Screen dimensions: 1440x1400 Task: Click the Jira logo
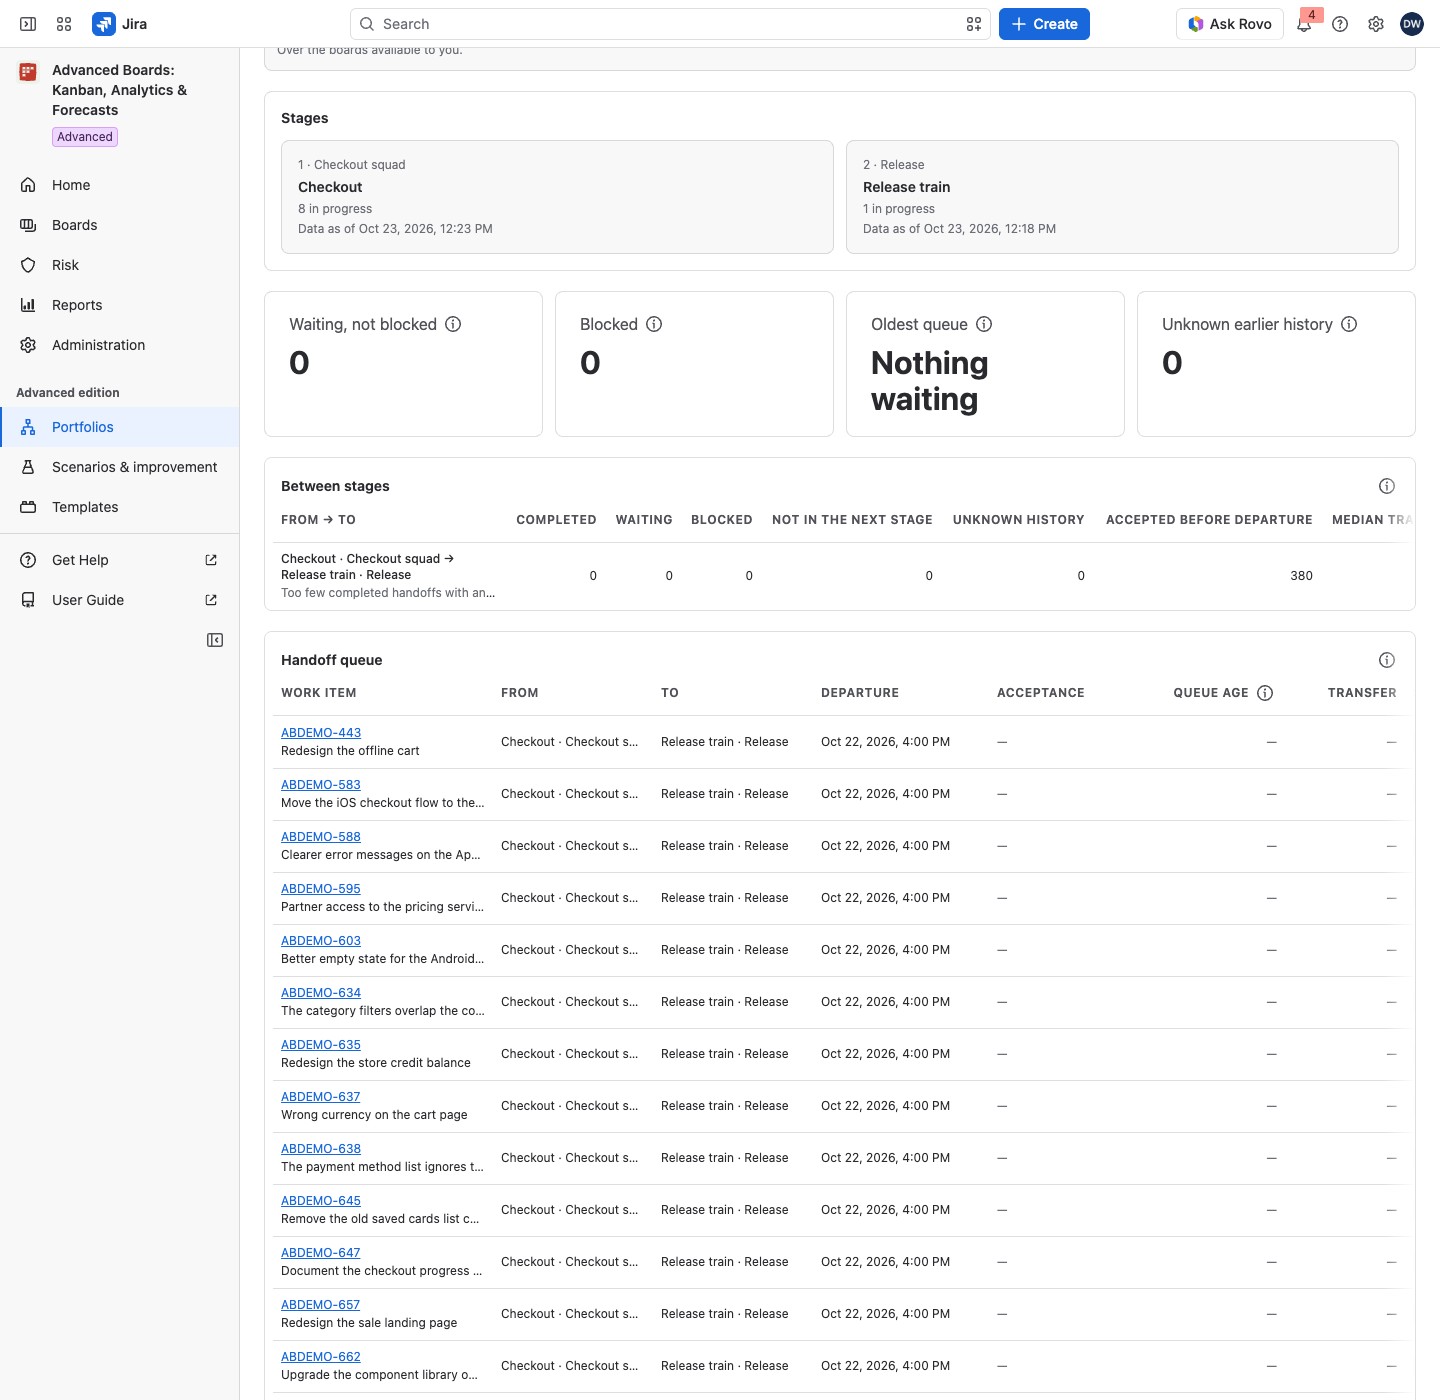(120, 24)
